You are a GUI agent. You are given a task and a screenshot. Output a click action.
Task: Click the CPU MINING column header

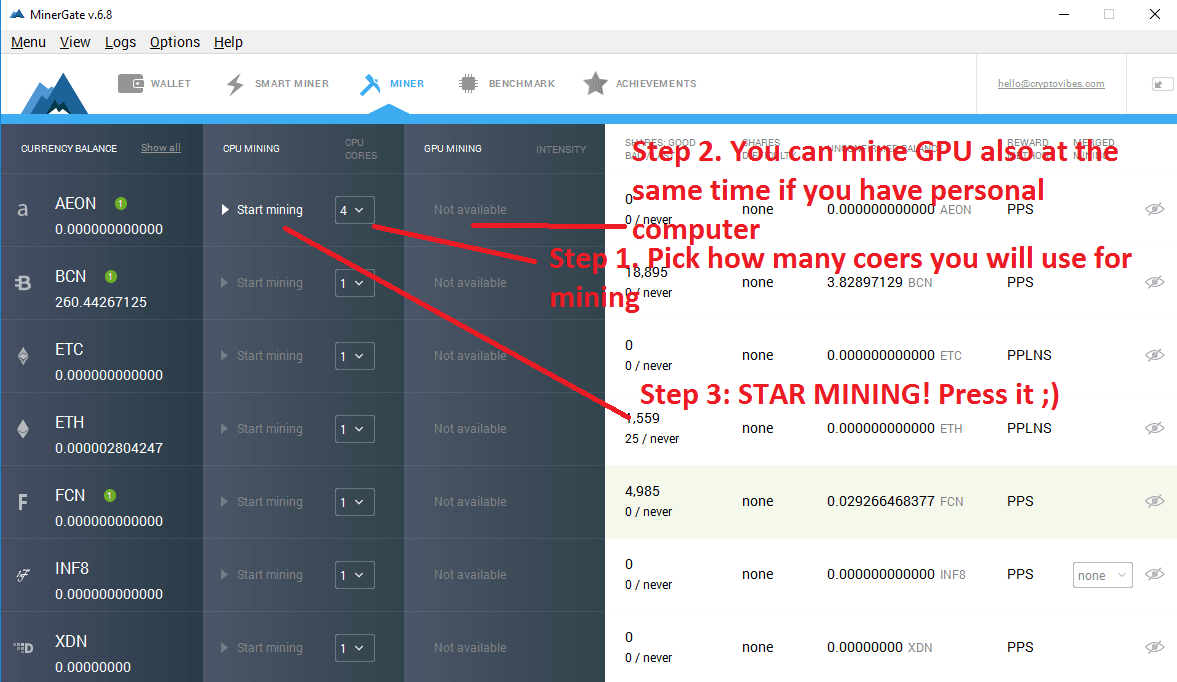coord(251,149)
